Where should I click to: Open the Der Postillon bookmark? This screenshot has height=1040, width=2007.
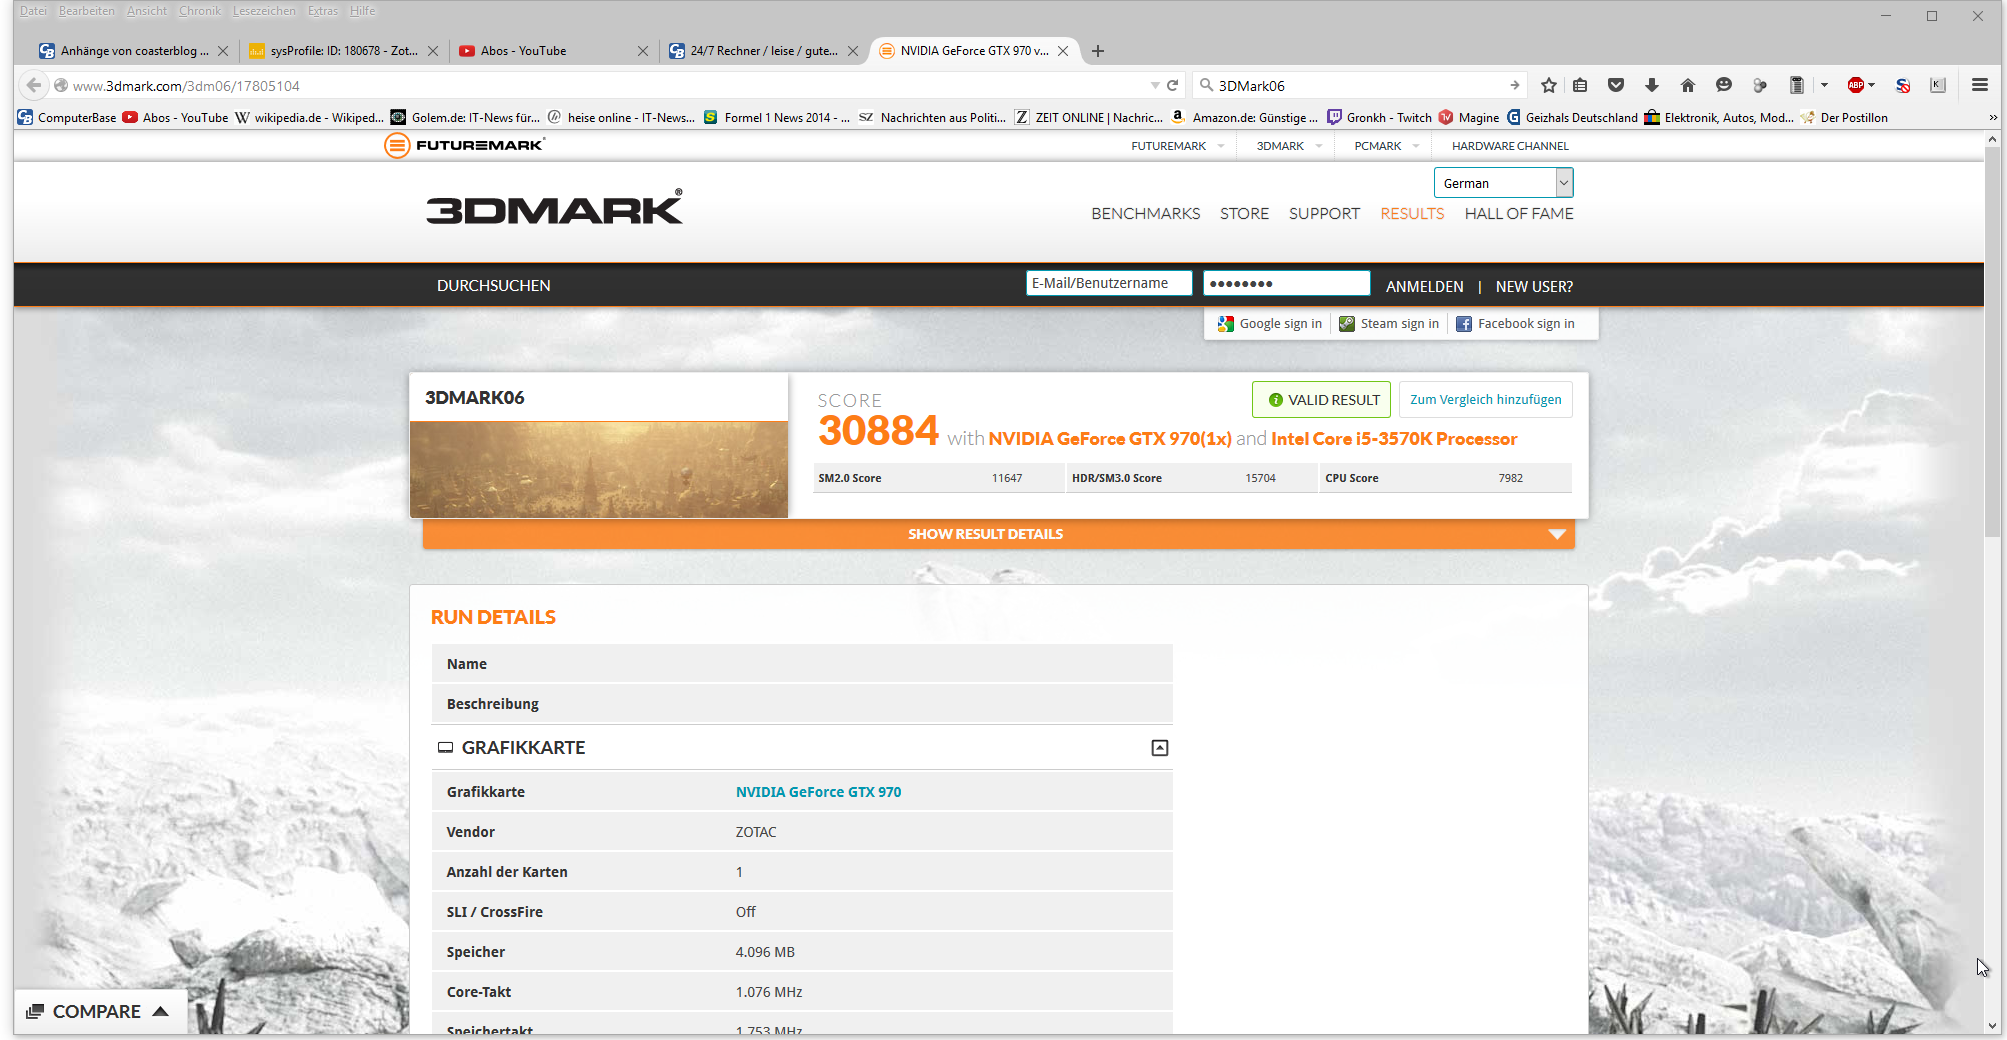pyautogui.click(x=1844, y=118)
